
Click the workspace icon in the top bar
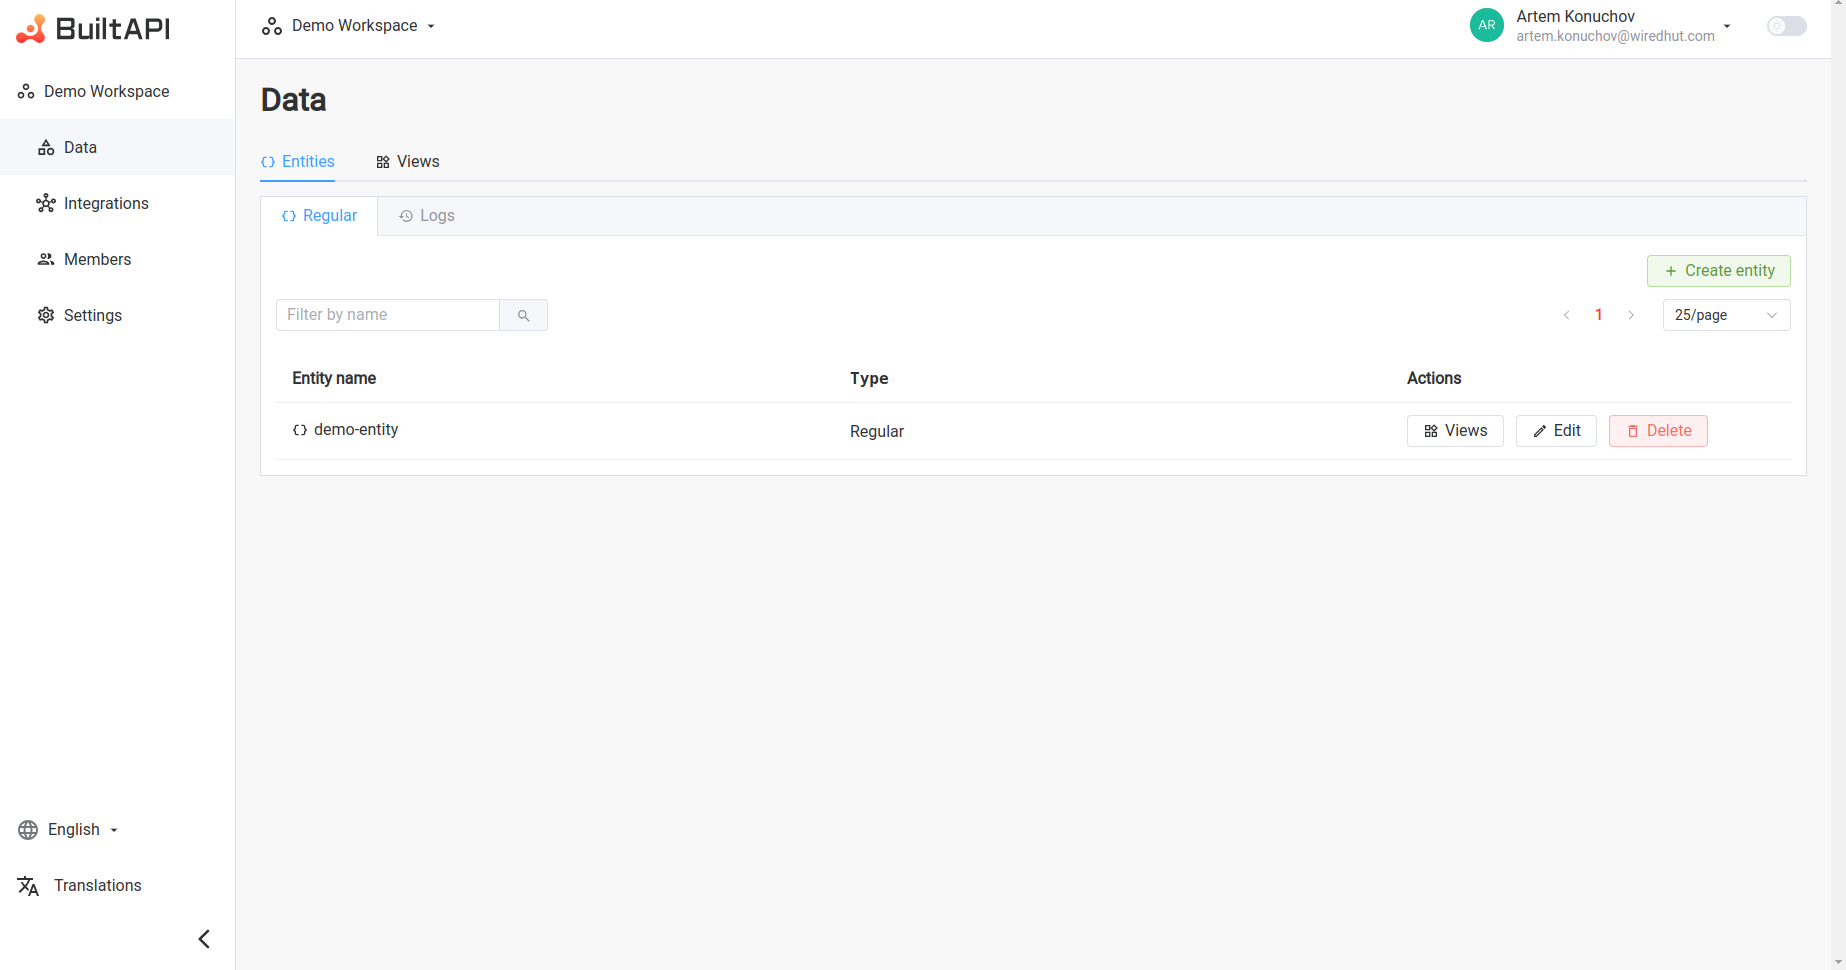[x=272, y=26]
